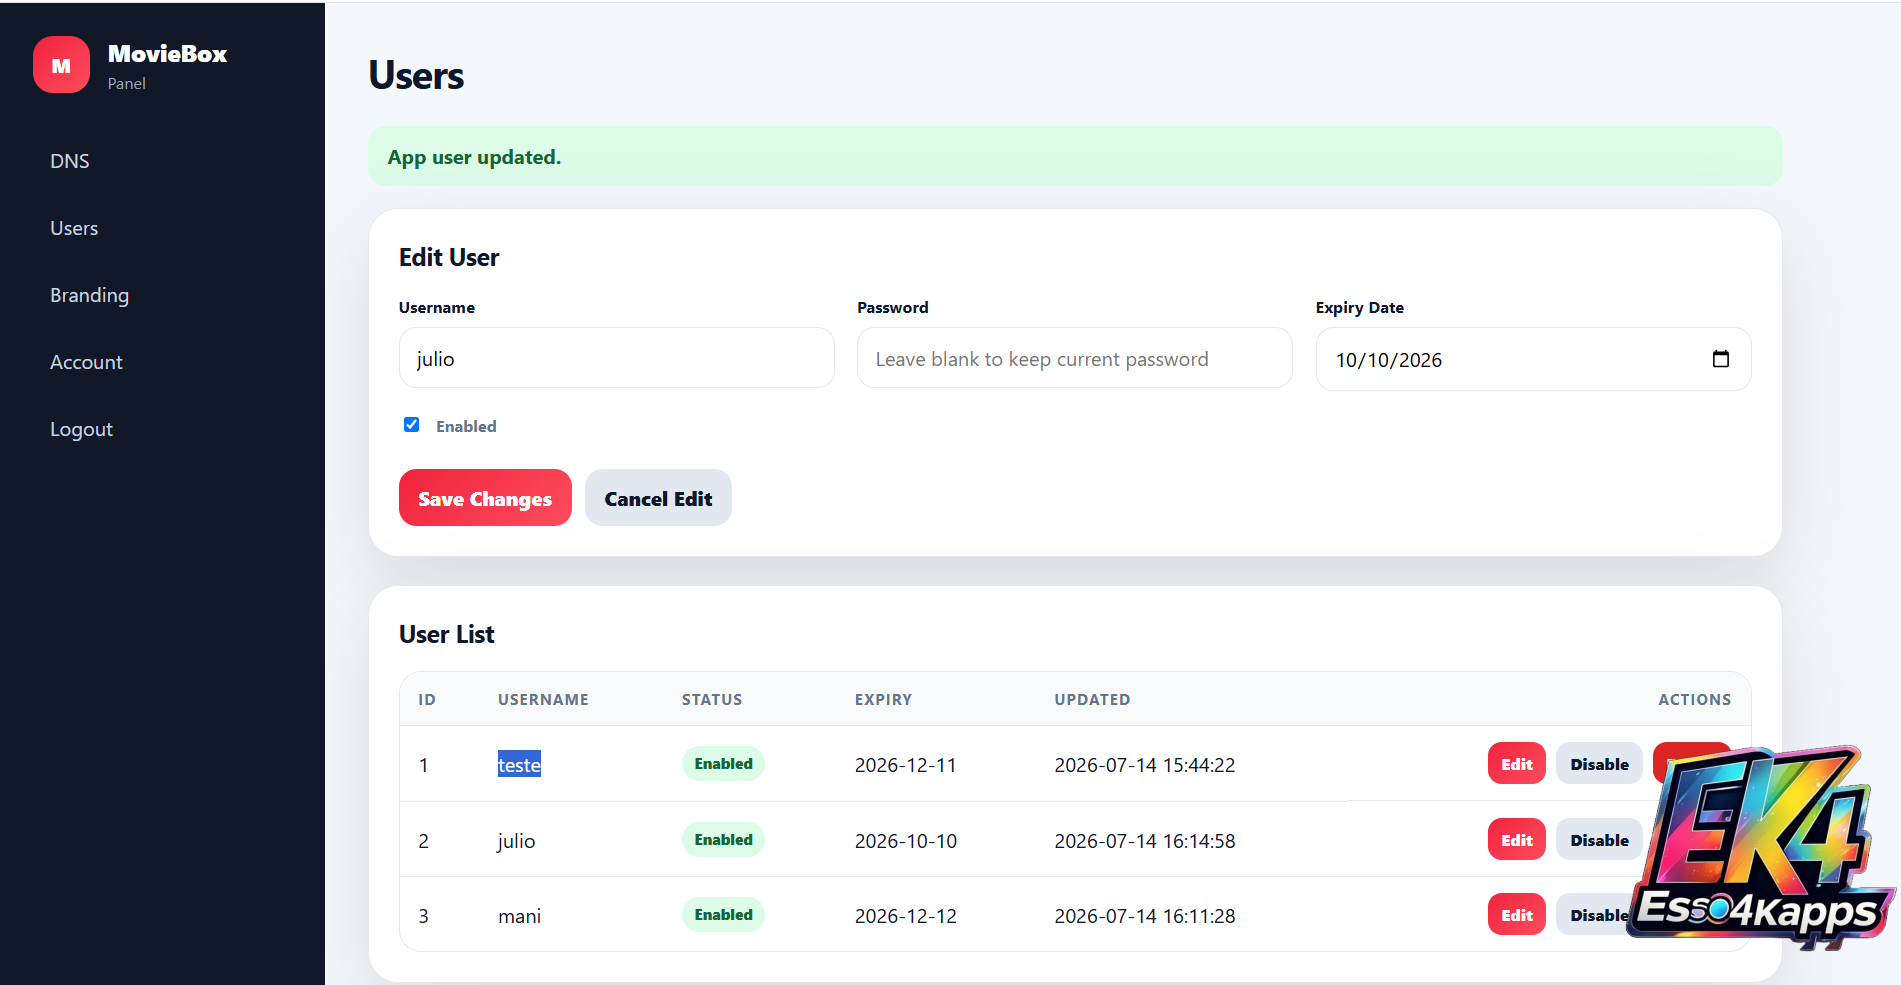Screen dimensions: 1901x985
Task: Click updated timestamp 2026-07-14 15:44:22
Action: tap(1144, 765)
